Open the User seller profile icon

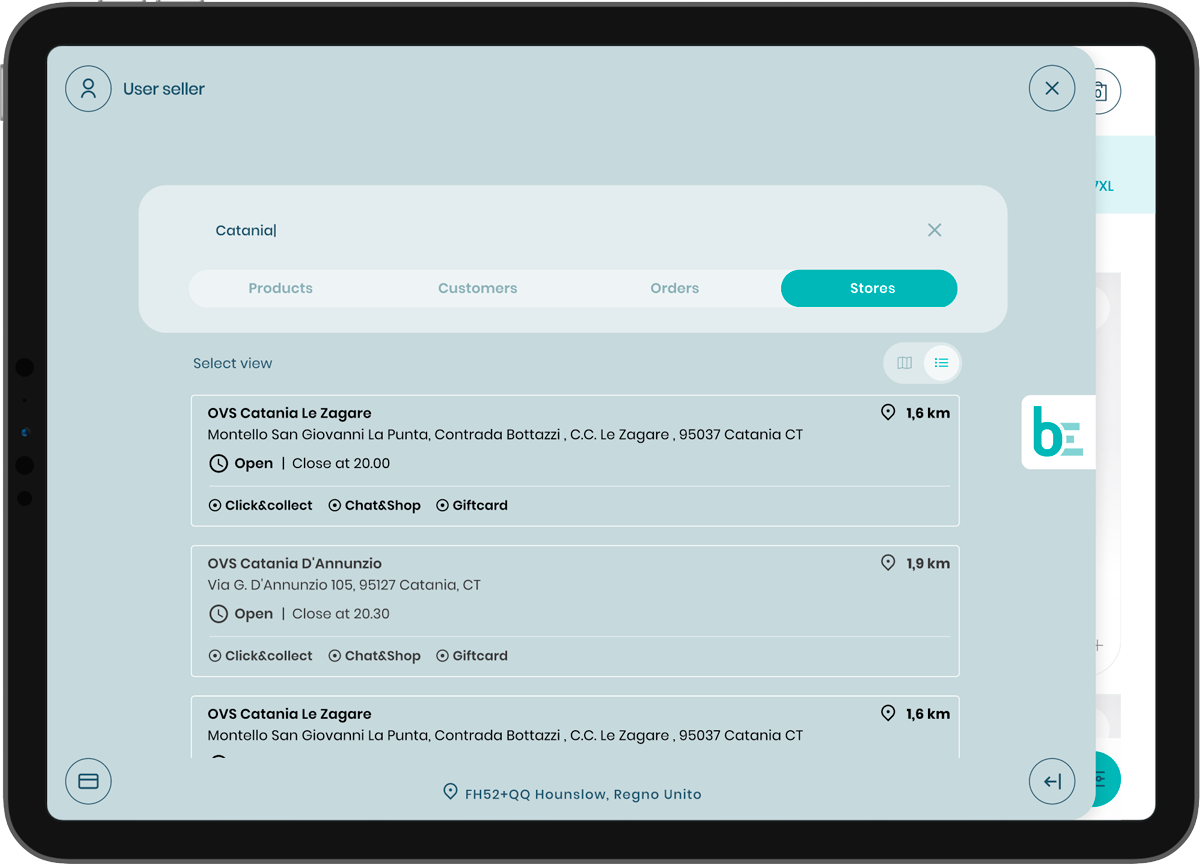88,88
